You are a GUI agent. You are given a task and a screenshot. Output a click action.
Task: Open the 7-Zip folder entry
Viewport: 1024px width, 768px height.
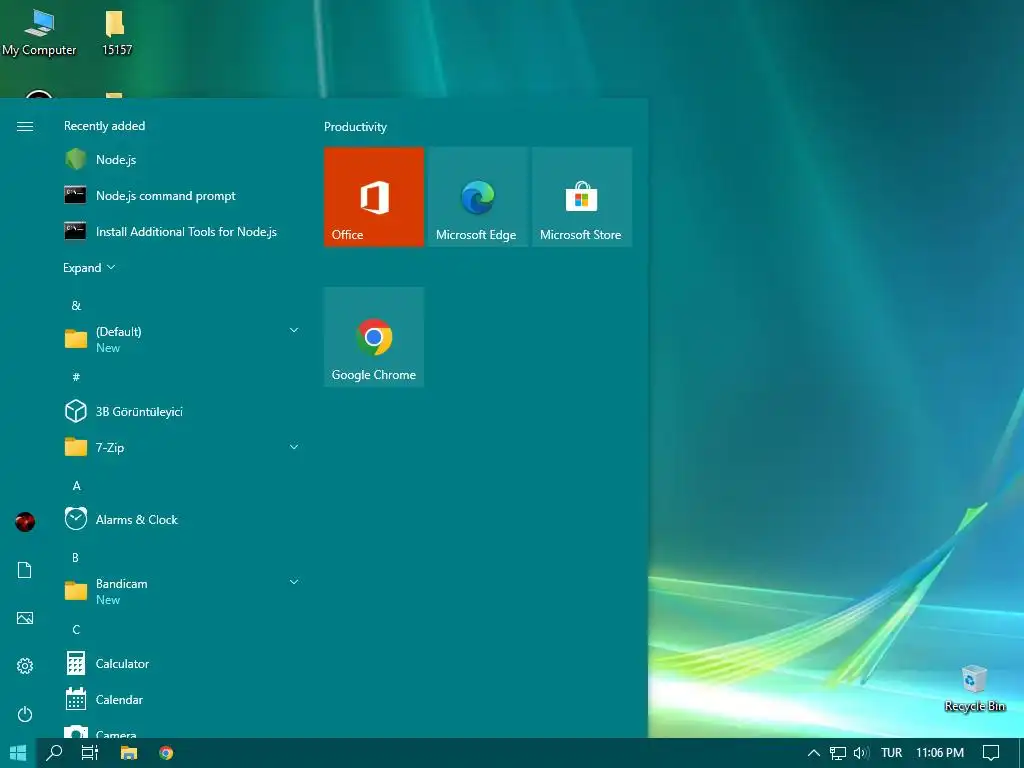[x=182, y=447]
